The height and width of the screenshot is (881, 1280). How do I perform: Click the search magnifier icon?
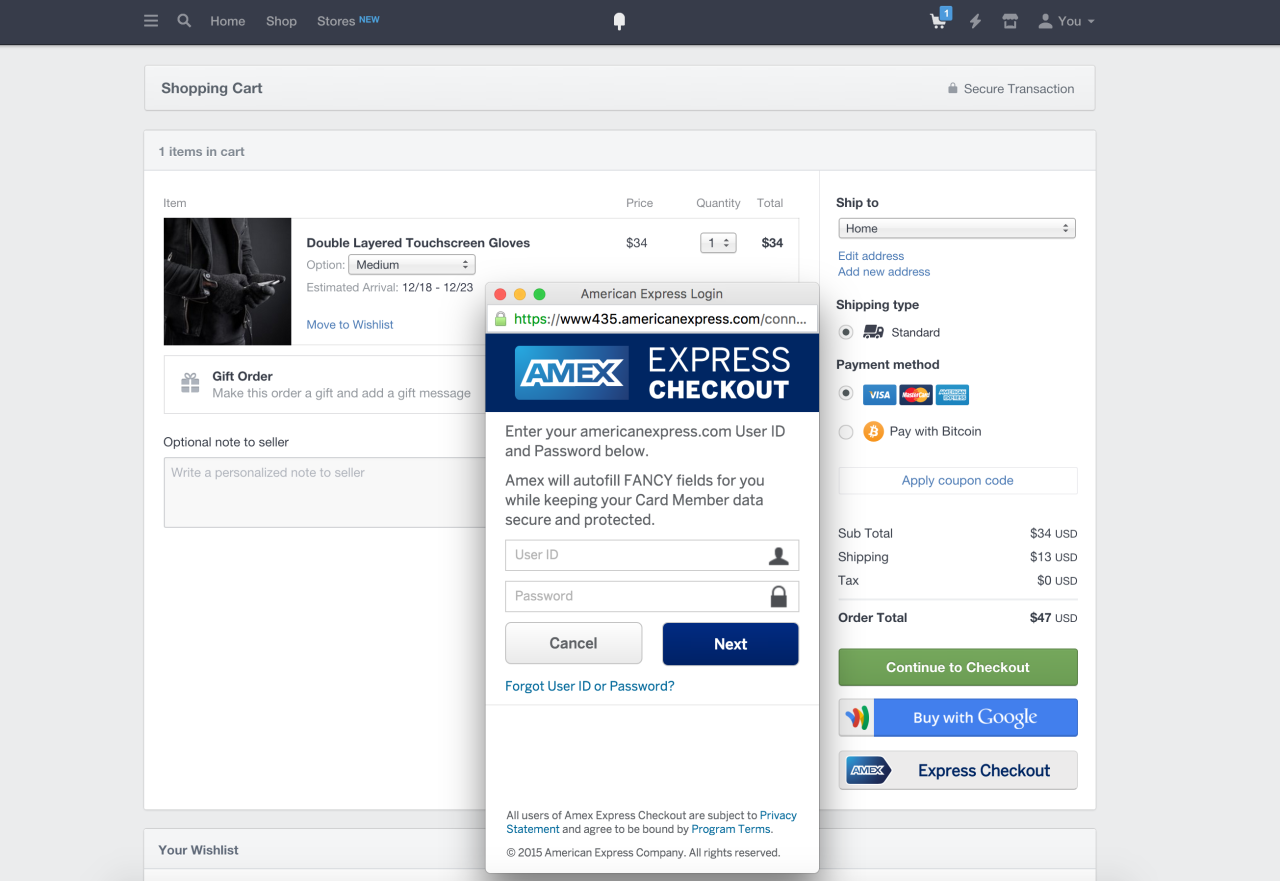[184, 20]
